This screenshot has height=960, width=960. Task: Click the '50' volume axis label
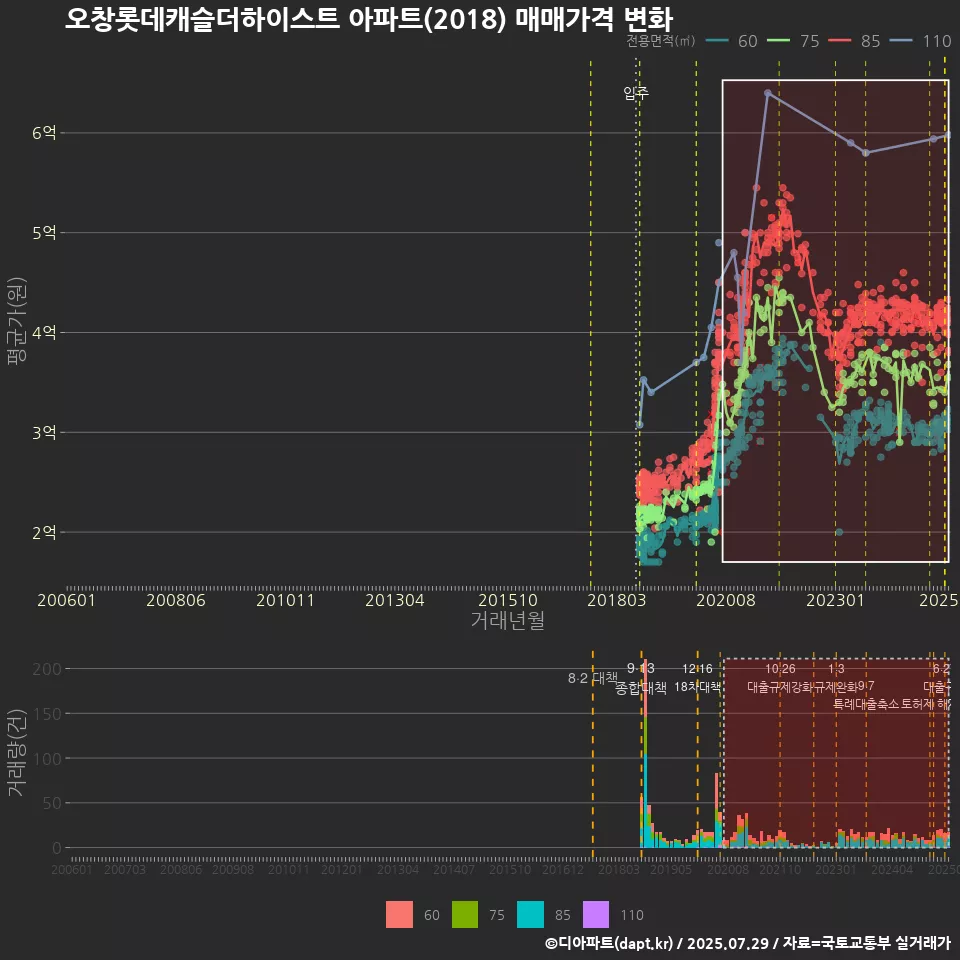pos(52,803)
